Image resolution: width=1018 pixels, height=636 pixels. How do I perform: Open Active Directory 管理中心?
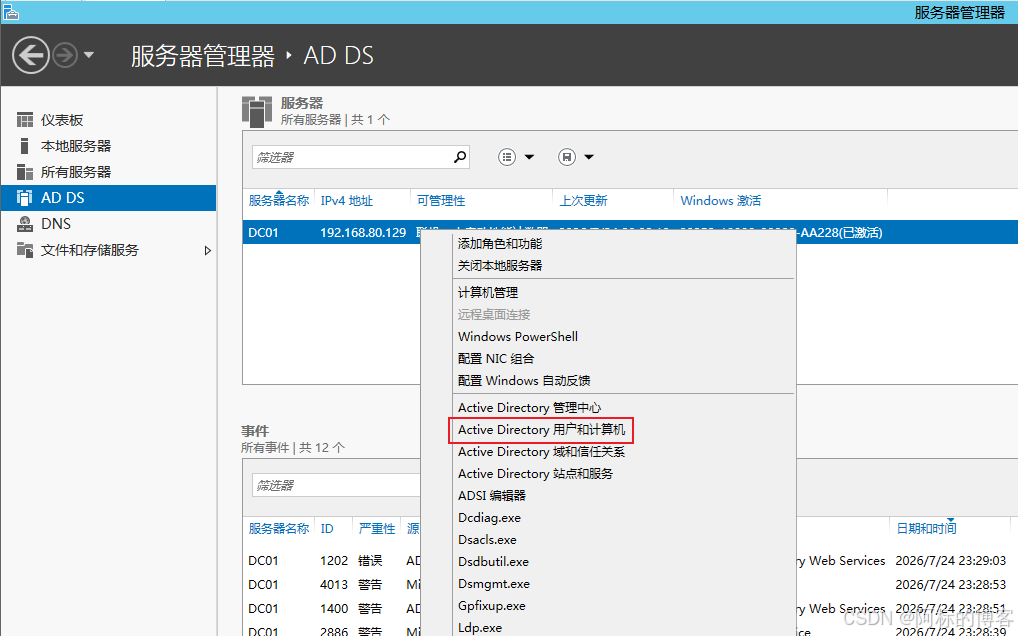coord(529,408)
